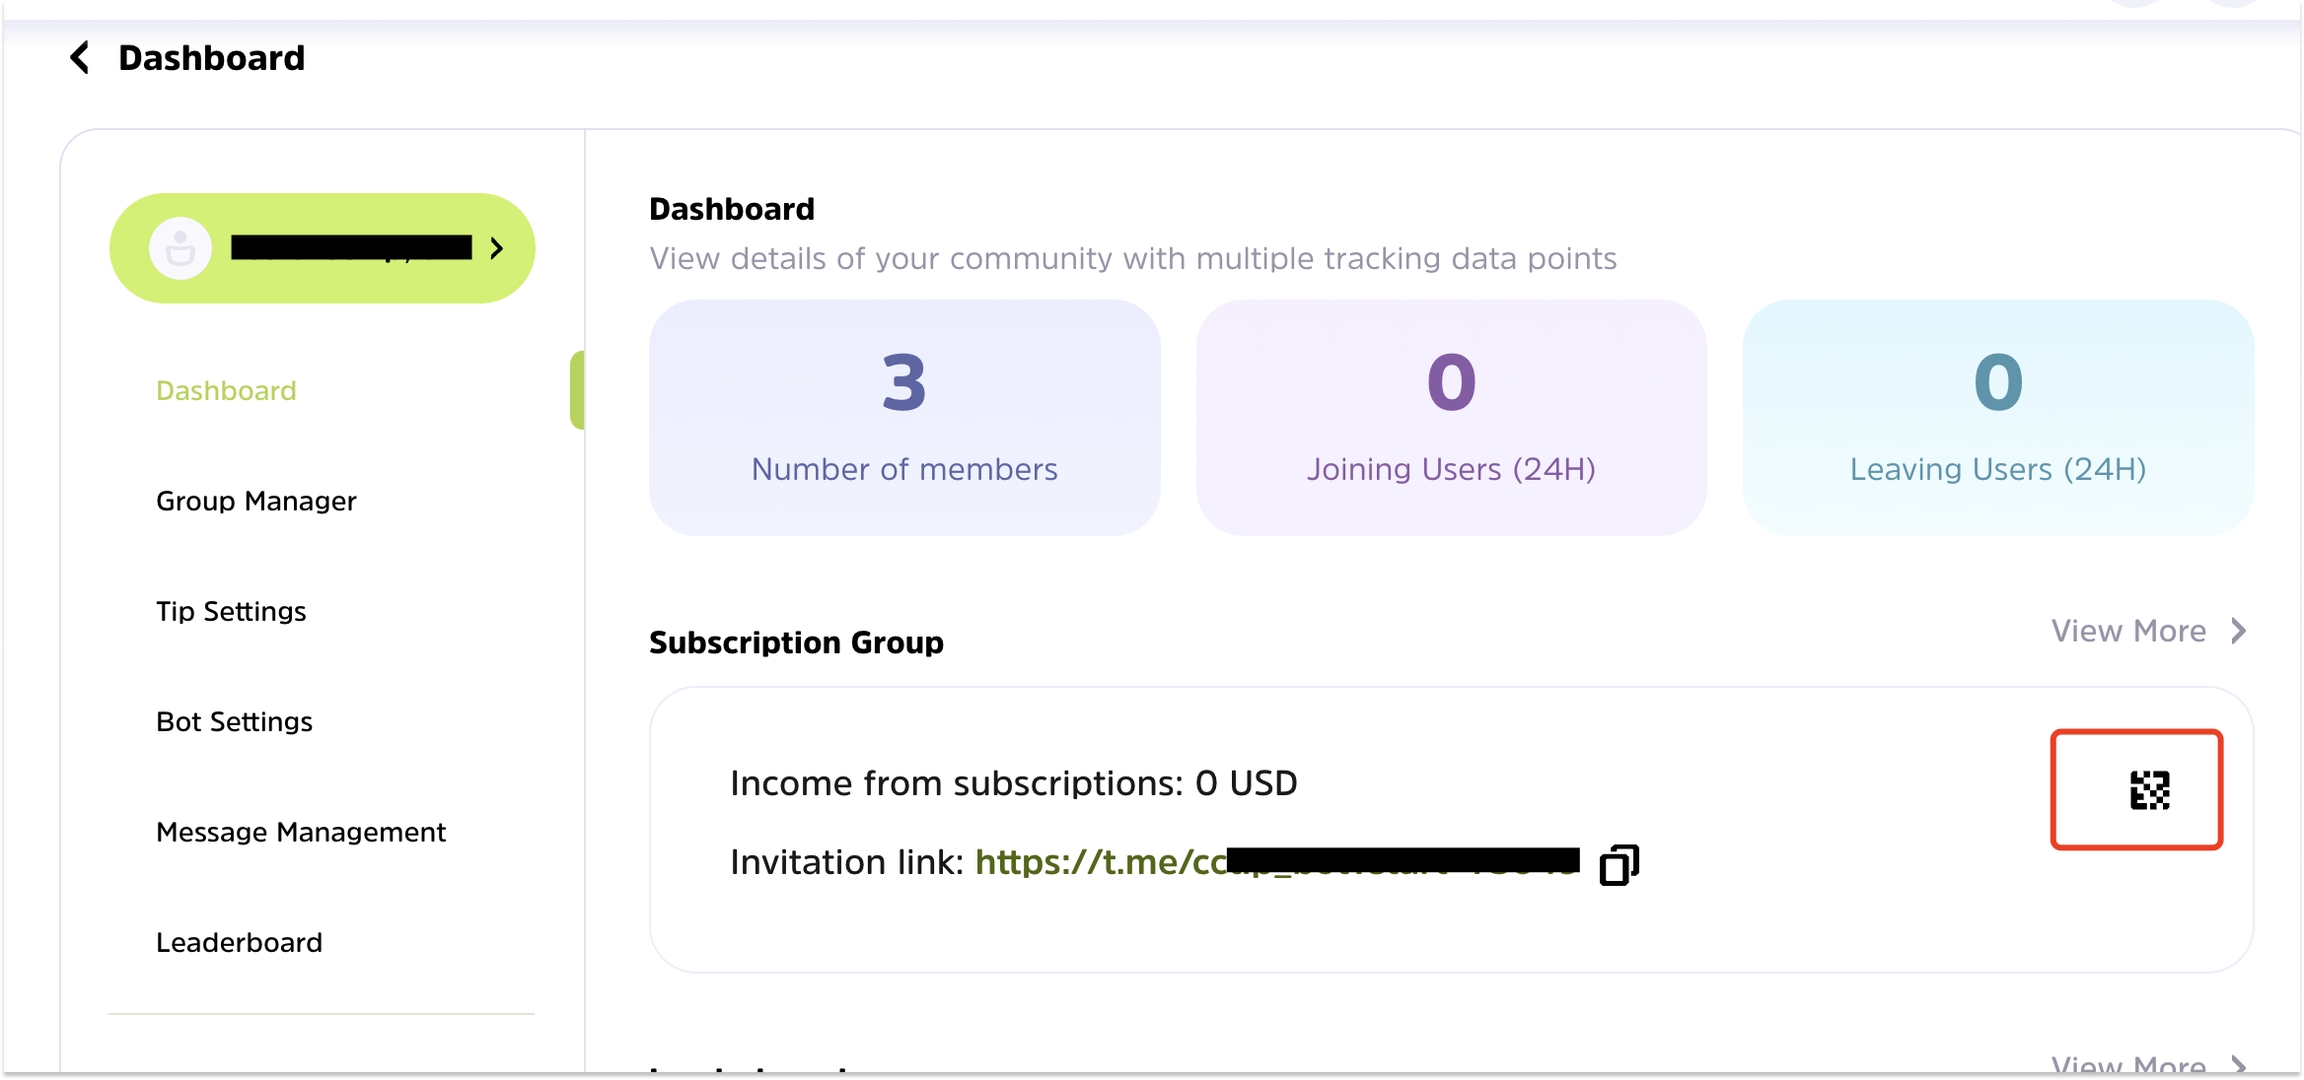Click the chevron next to Subscription Group View More
2304x1080 pixels.
click(2239, 631)
